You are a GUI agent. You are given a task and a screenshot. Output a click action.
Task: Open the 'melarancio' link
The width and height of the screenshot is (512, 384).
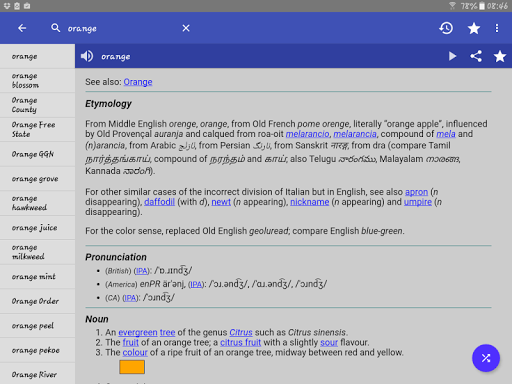point(307,134)
